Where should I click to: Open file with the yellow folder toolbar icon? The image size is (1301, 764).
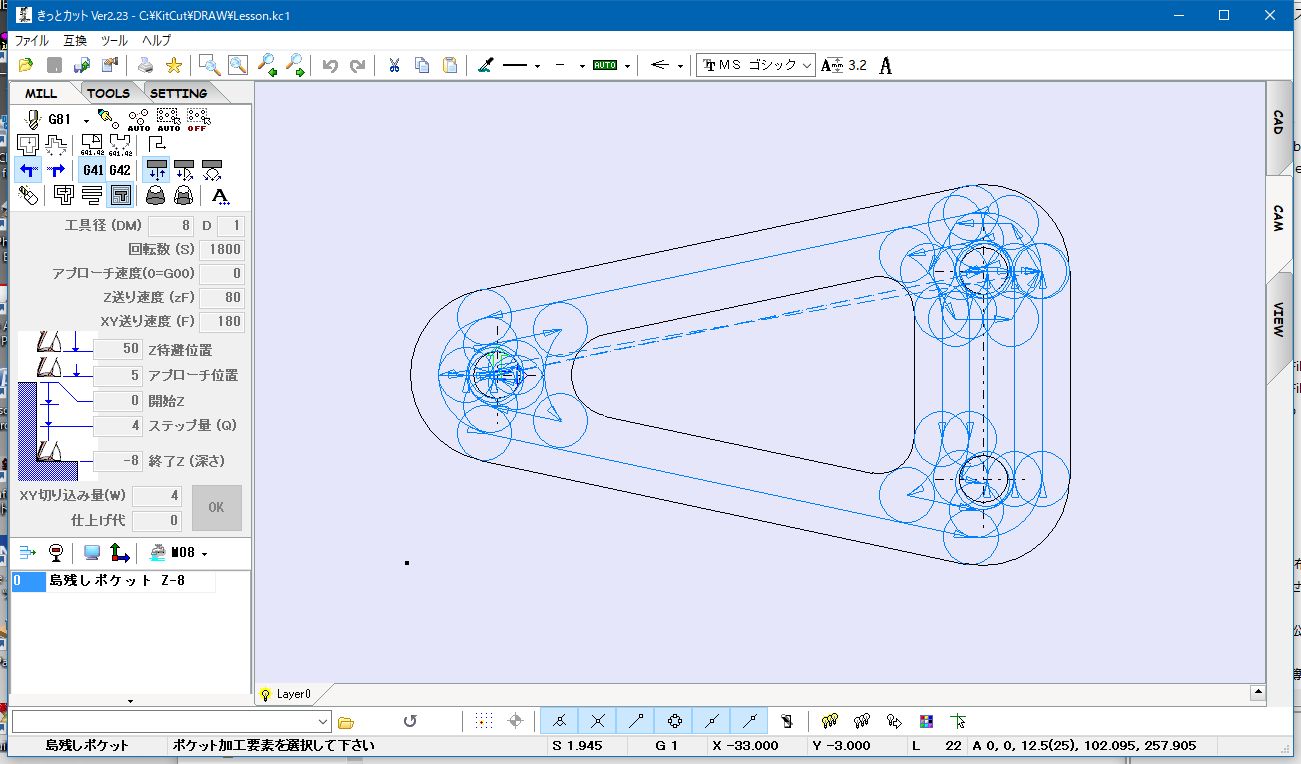pos(26,65)
